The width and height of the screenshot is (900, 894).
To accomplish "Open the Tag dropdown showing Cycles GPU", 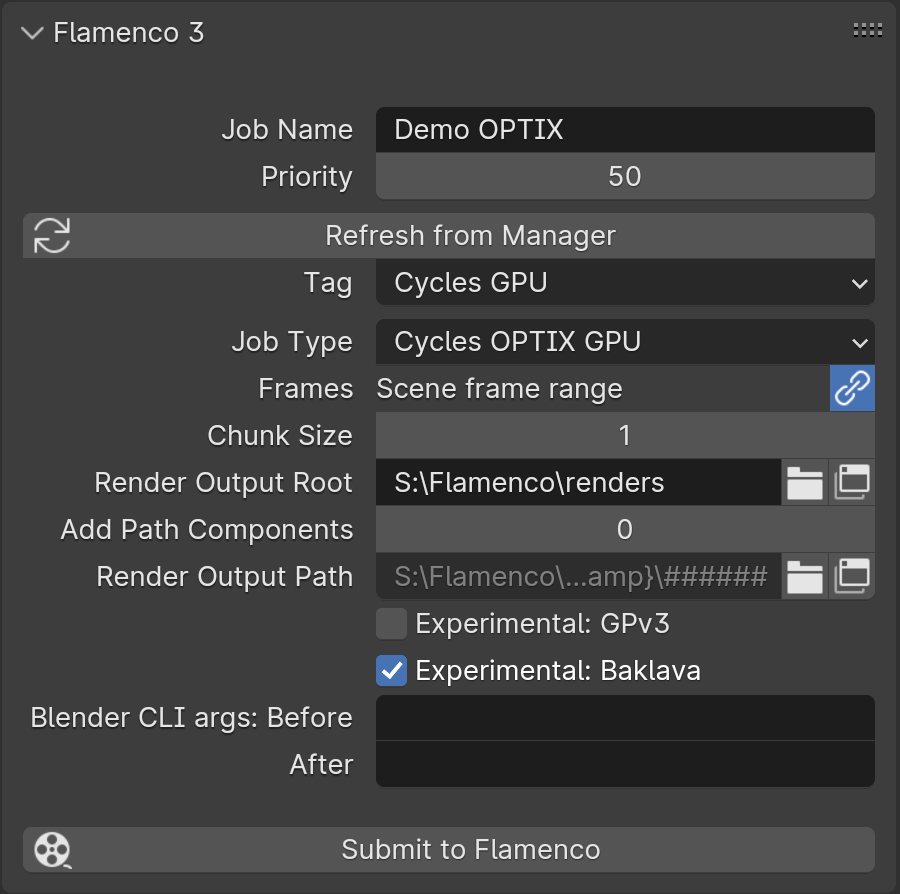I will tap(625, 283).
